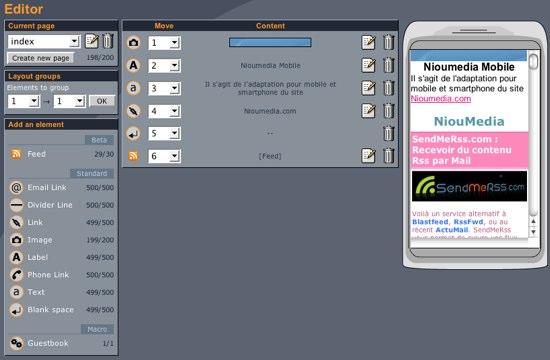Image resolution: width=550 pixels, height=360 pixels.
Task: Add an Image element
Action: (16, 240)
